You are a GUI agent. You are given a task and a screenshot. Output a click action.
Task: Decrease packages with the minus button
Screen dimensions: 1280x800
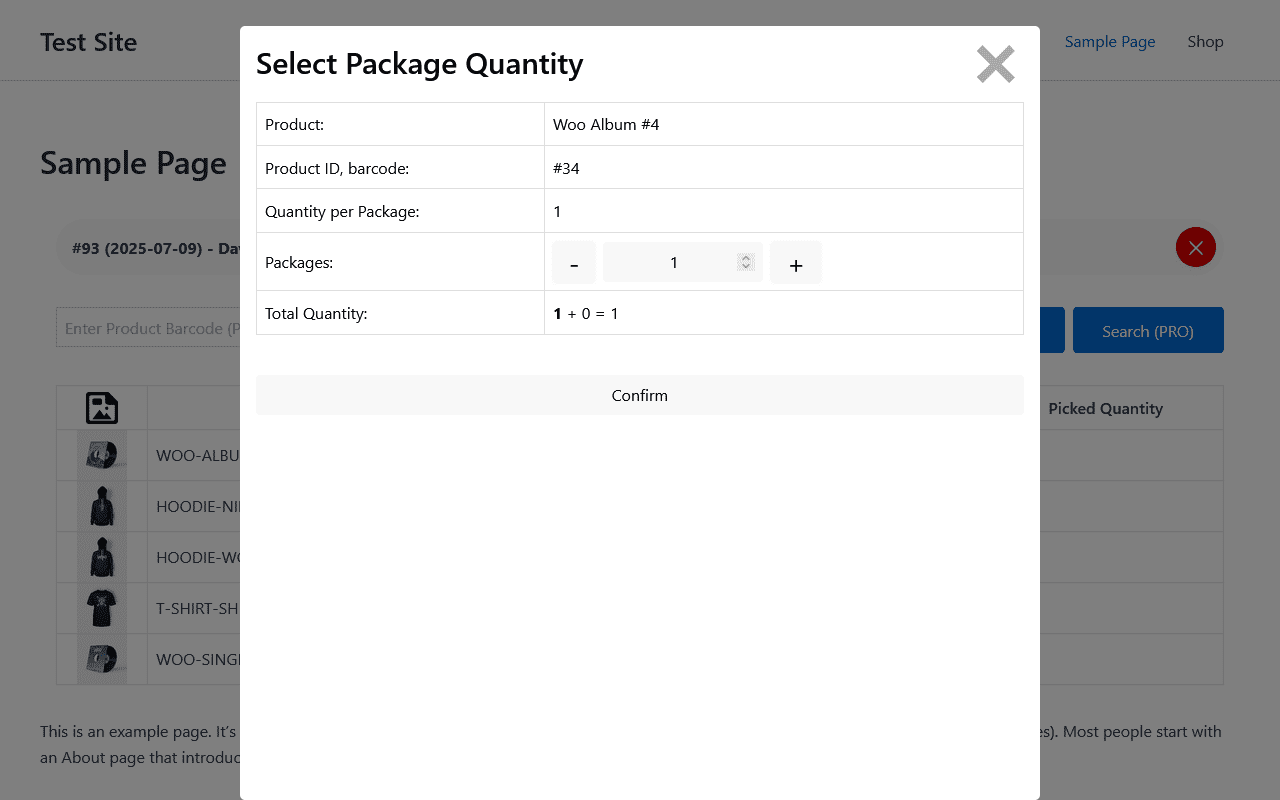click(574, 263)
